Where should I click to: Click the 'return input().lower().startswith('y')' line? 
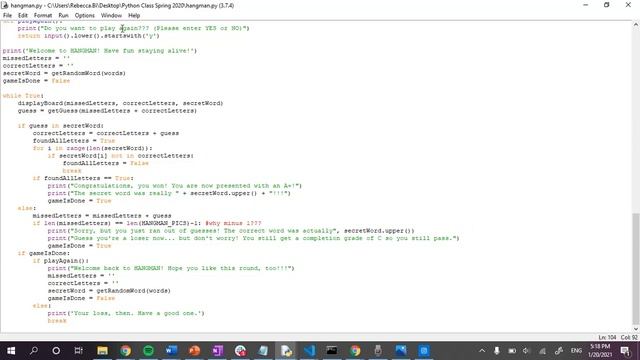coord(89,36)
